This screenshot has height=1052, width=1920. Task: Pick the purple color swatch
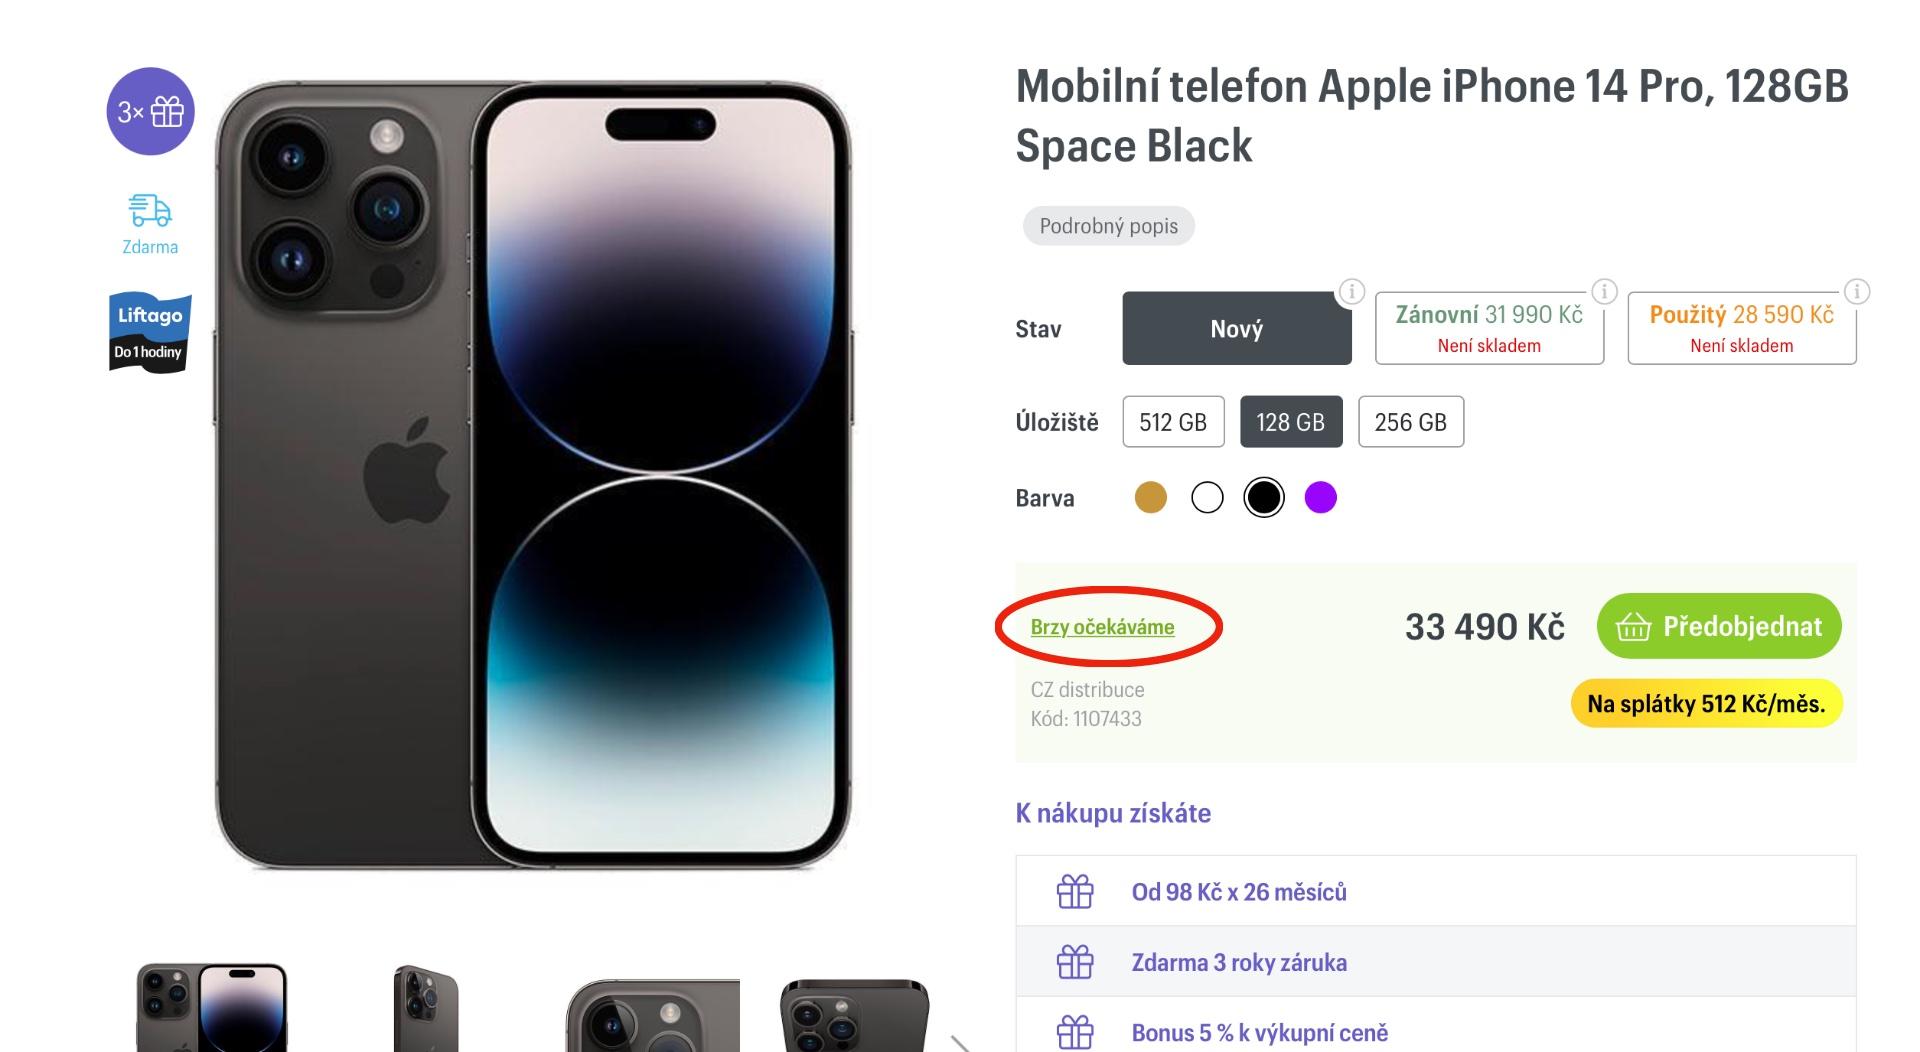tap(1321, 497)
